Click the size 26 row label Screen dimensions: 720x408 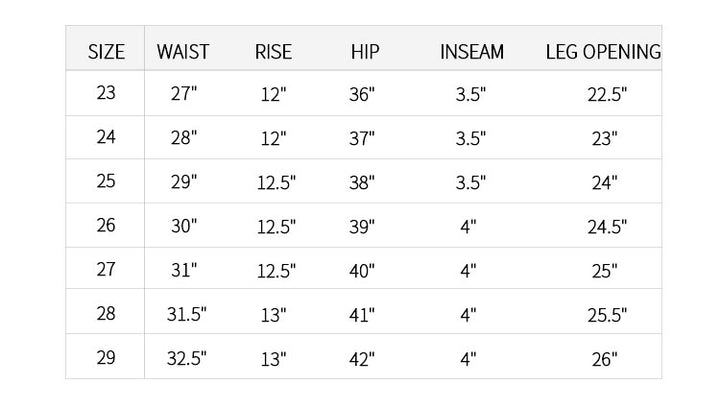point(107,226)
